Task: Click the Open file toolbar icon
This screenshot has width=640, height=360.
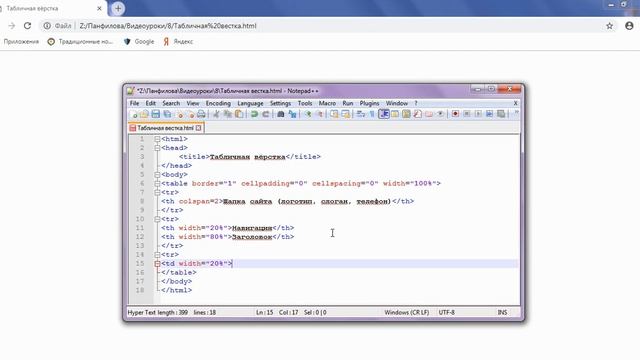Action: tap(144, 114)
